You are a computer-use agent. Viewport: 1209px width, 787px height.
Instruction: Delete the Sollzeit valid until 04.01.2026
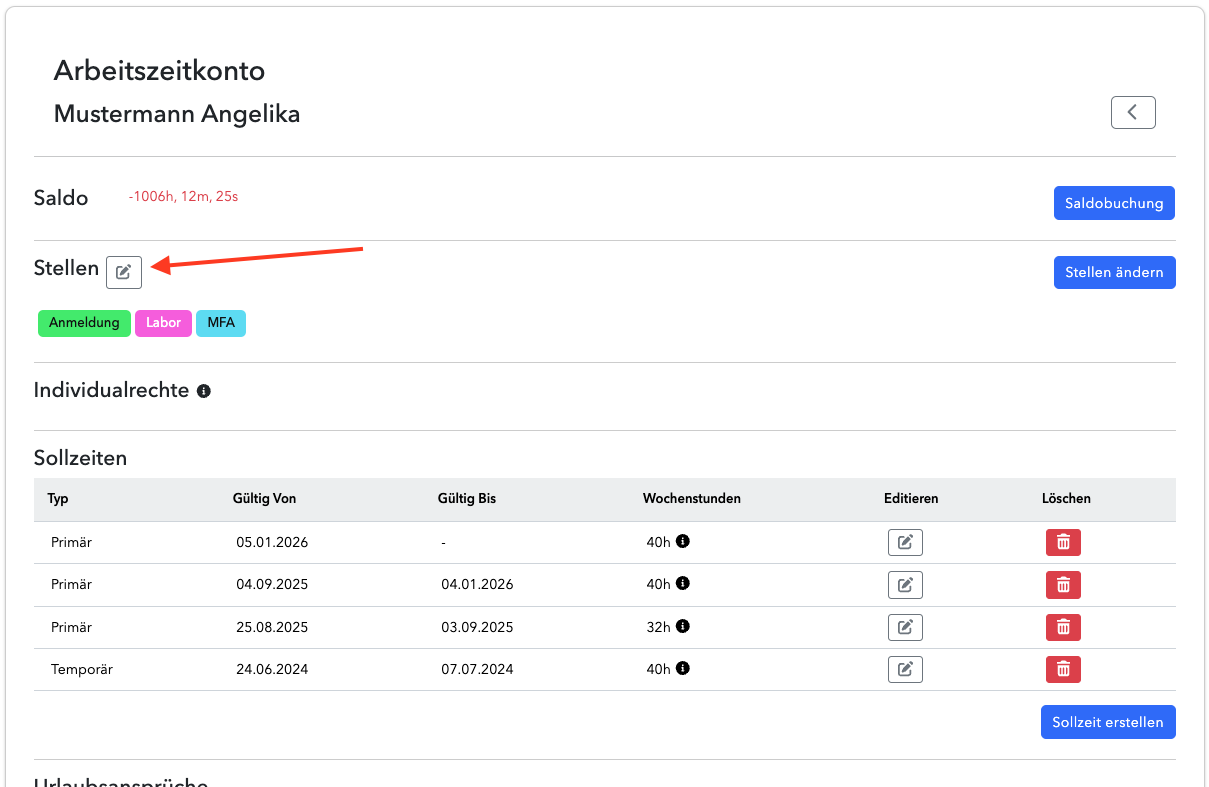1063,585
